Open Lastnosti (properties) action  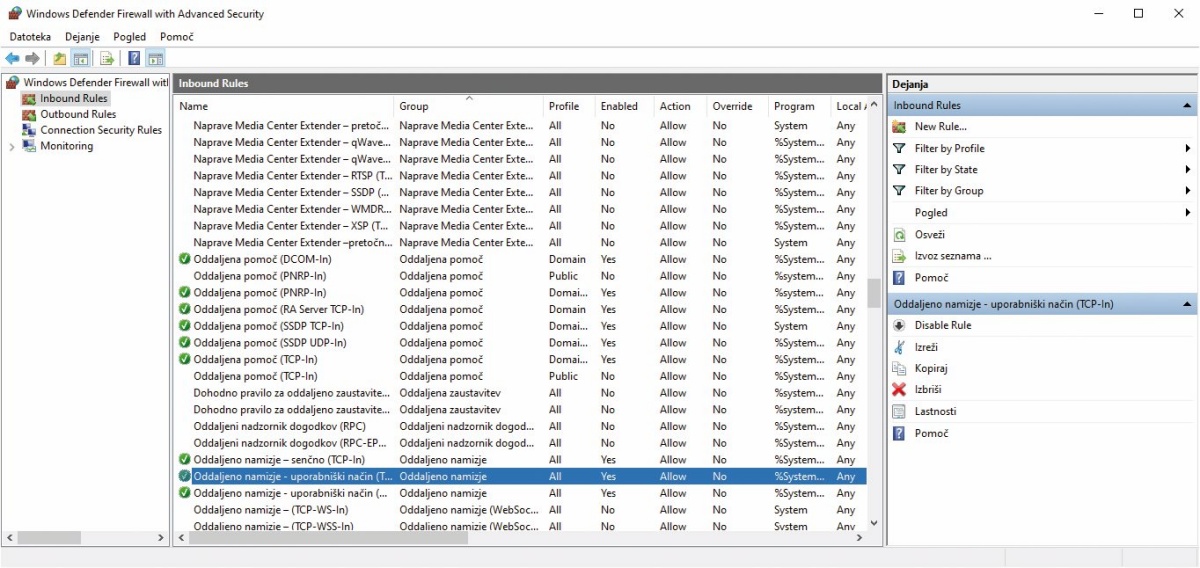coord(935,411)
